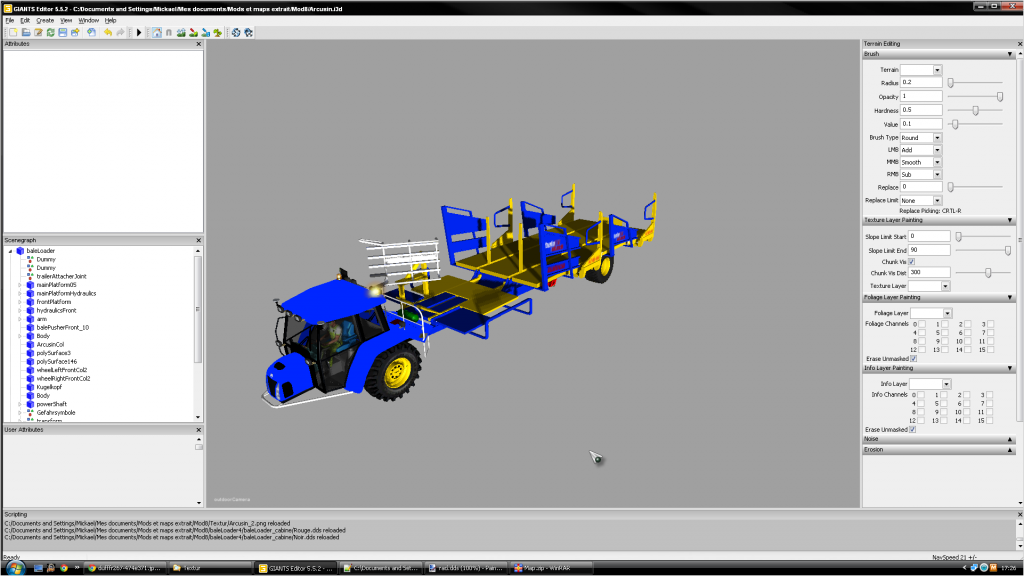Select the terrain texture paint icon
This screenshot has width=1024, height=576.
[193, 32]
